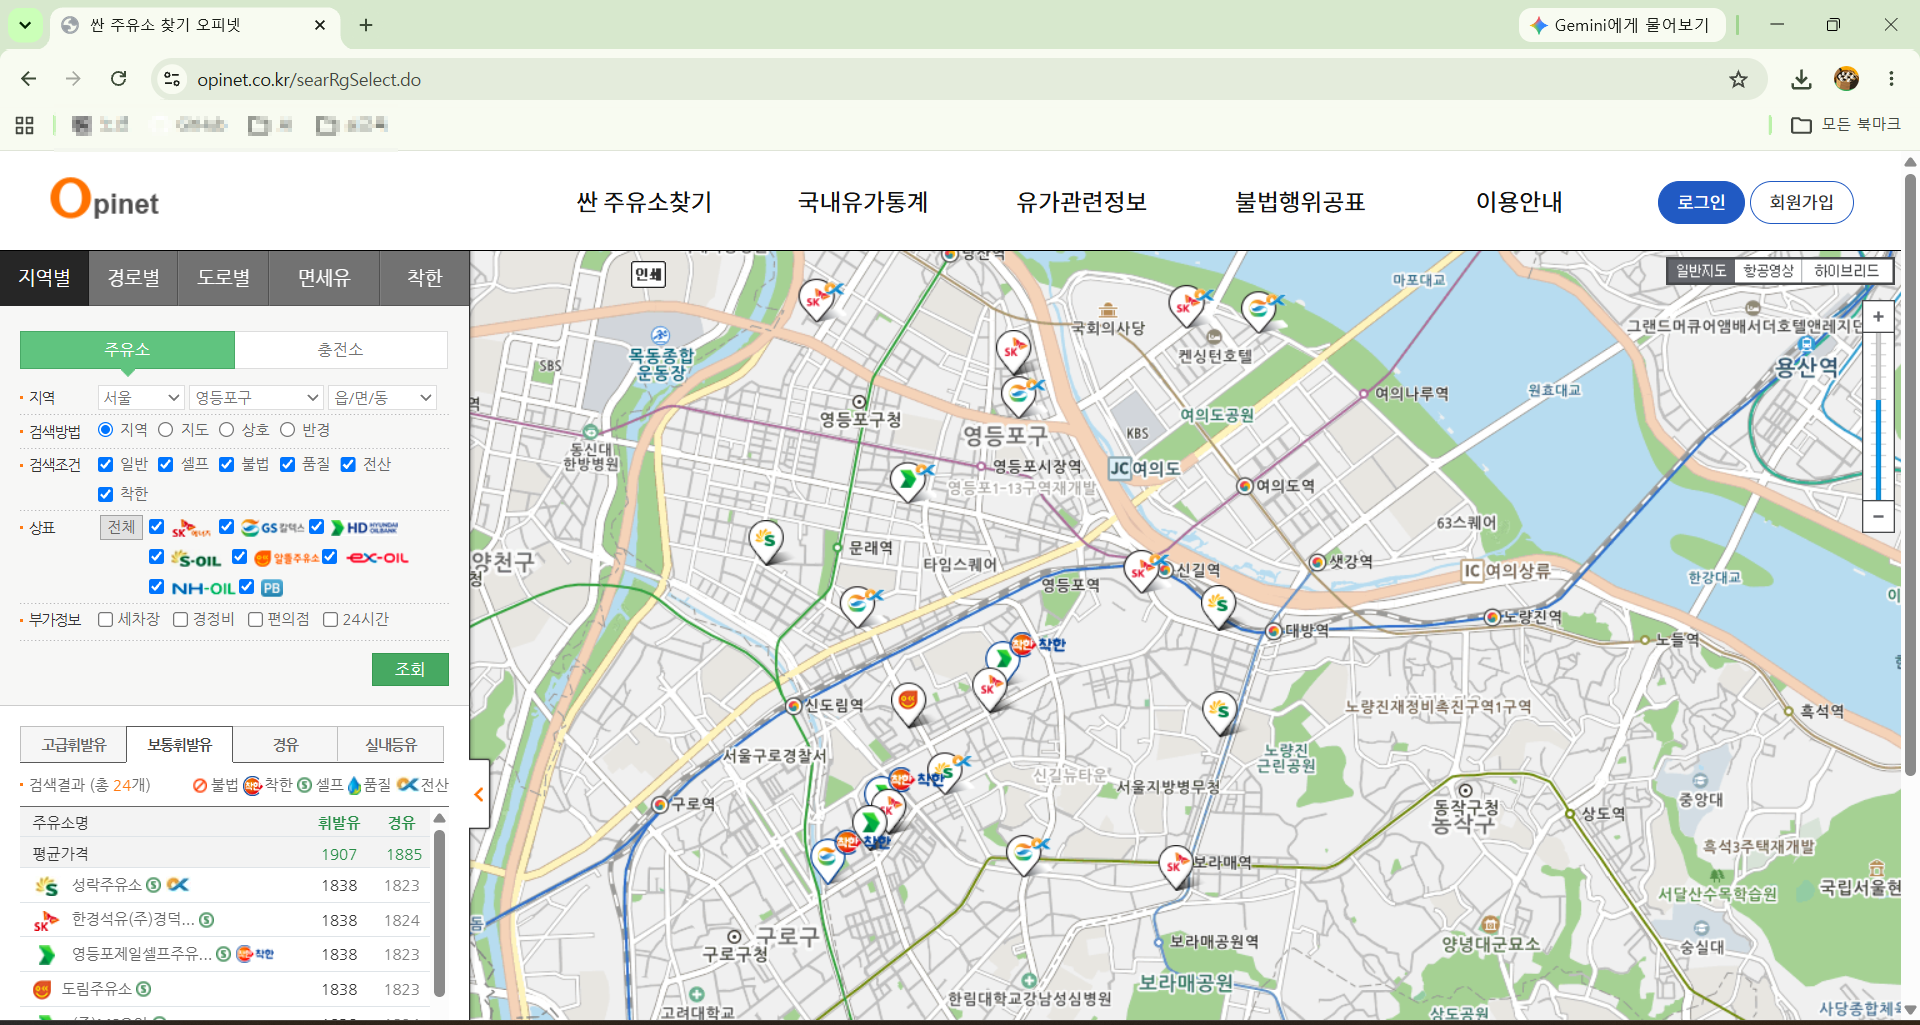Open the tab search dropdown arrow
Screen dimensions: 1920x1025
point(25,25)
